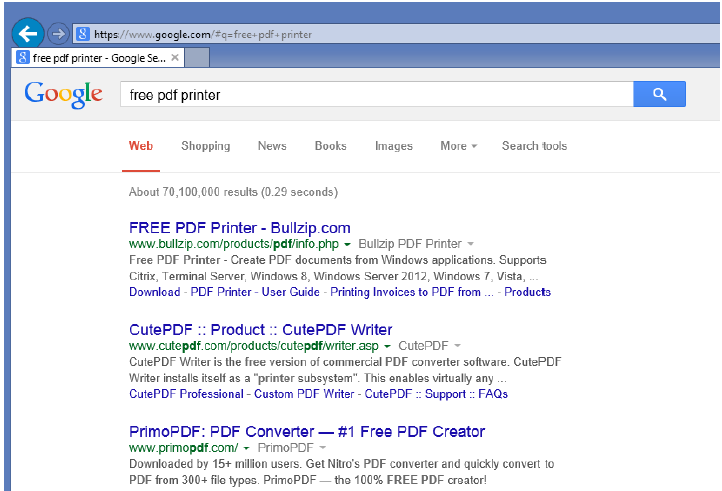
Task: Click the browser Forward arrow button
Action: point(58,34)
